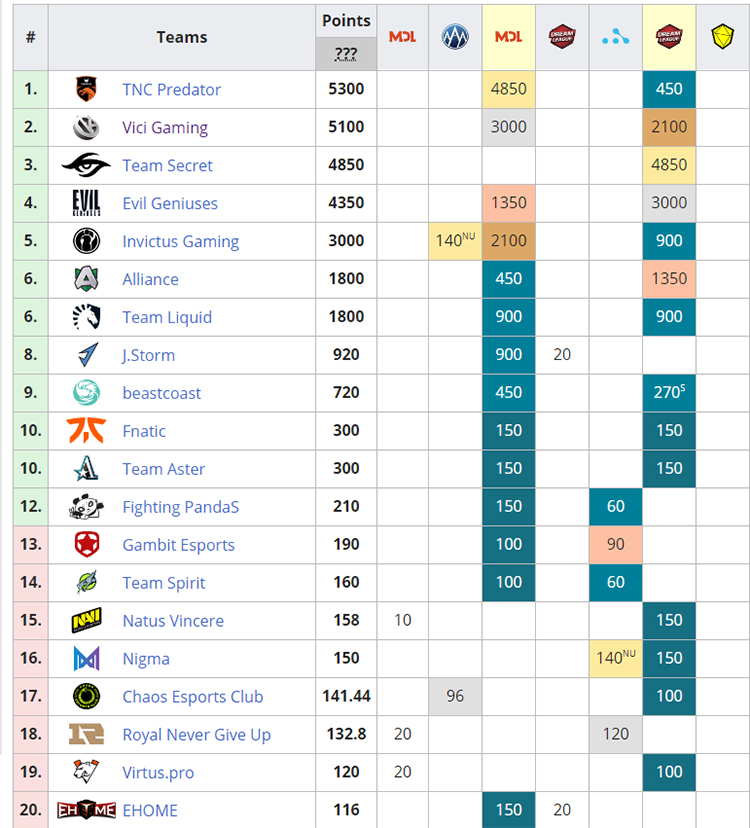Click the Vici Gaming team logo

(86, 127)
